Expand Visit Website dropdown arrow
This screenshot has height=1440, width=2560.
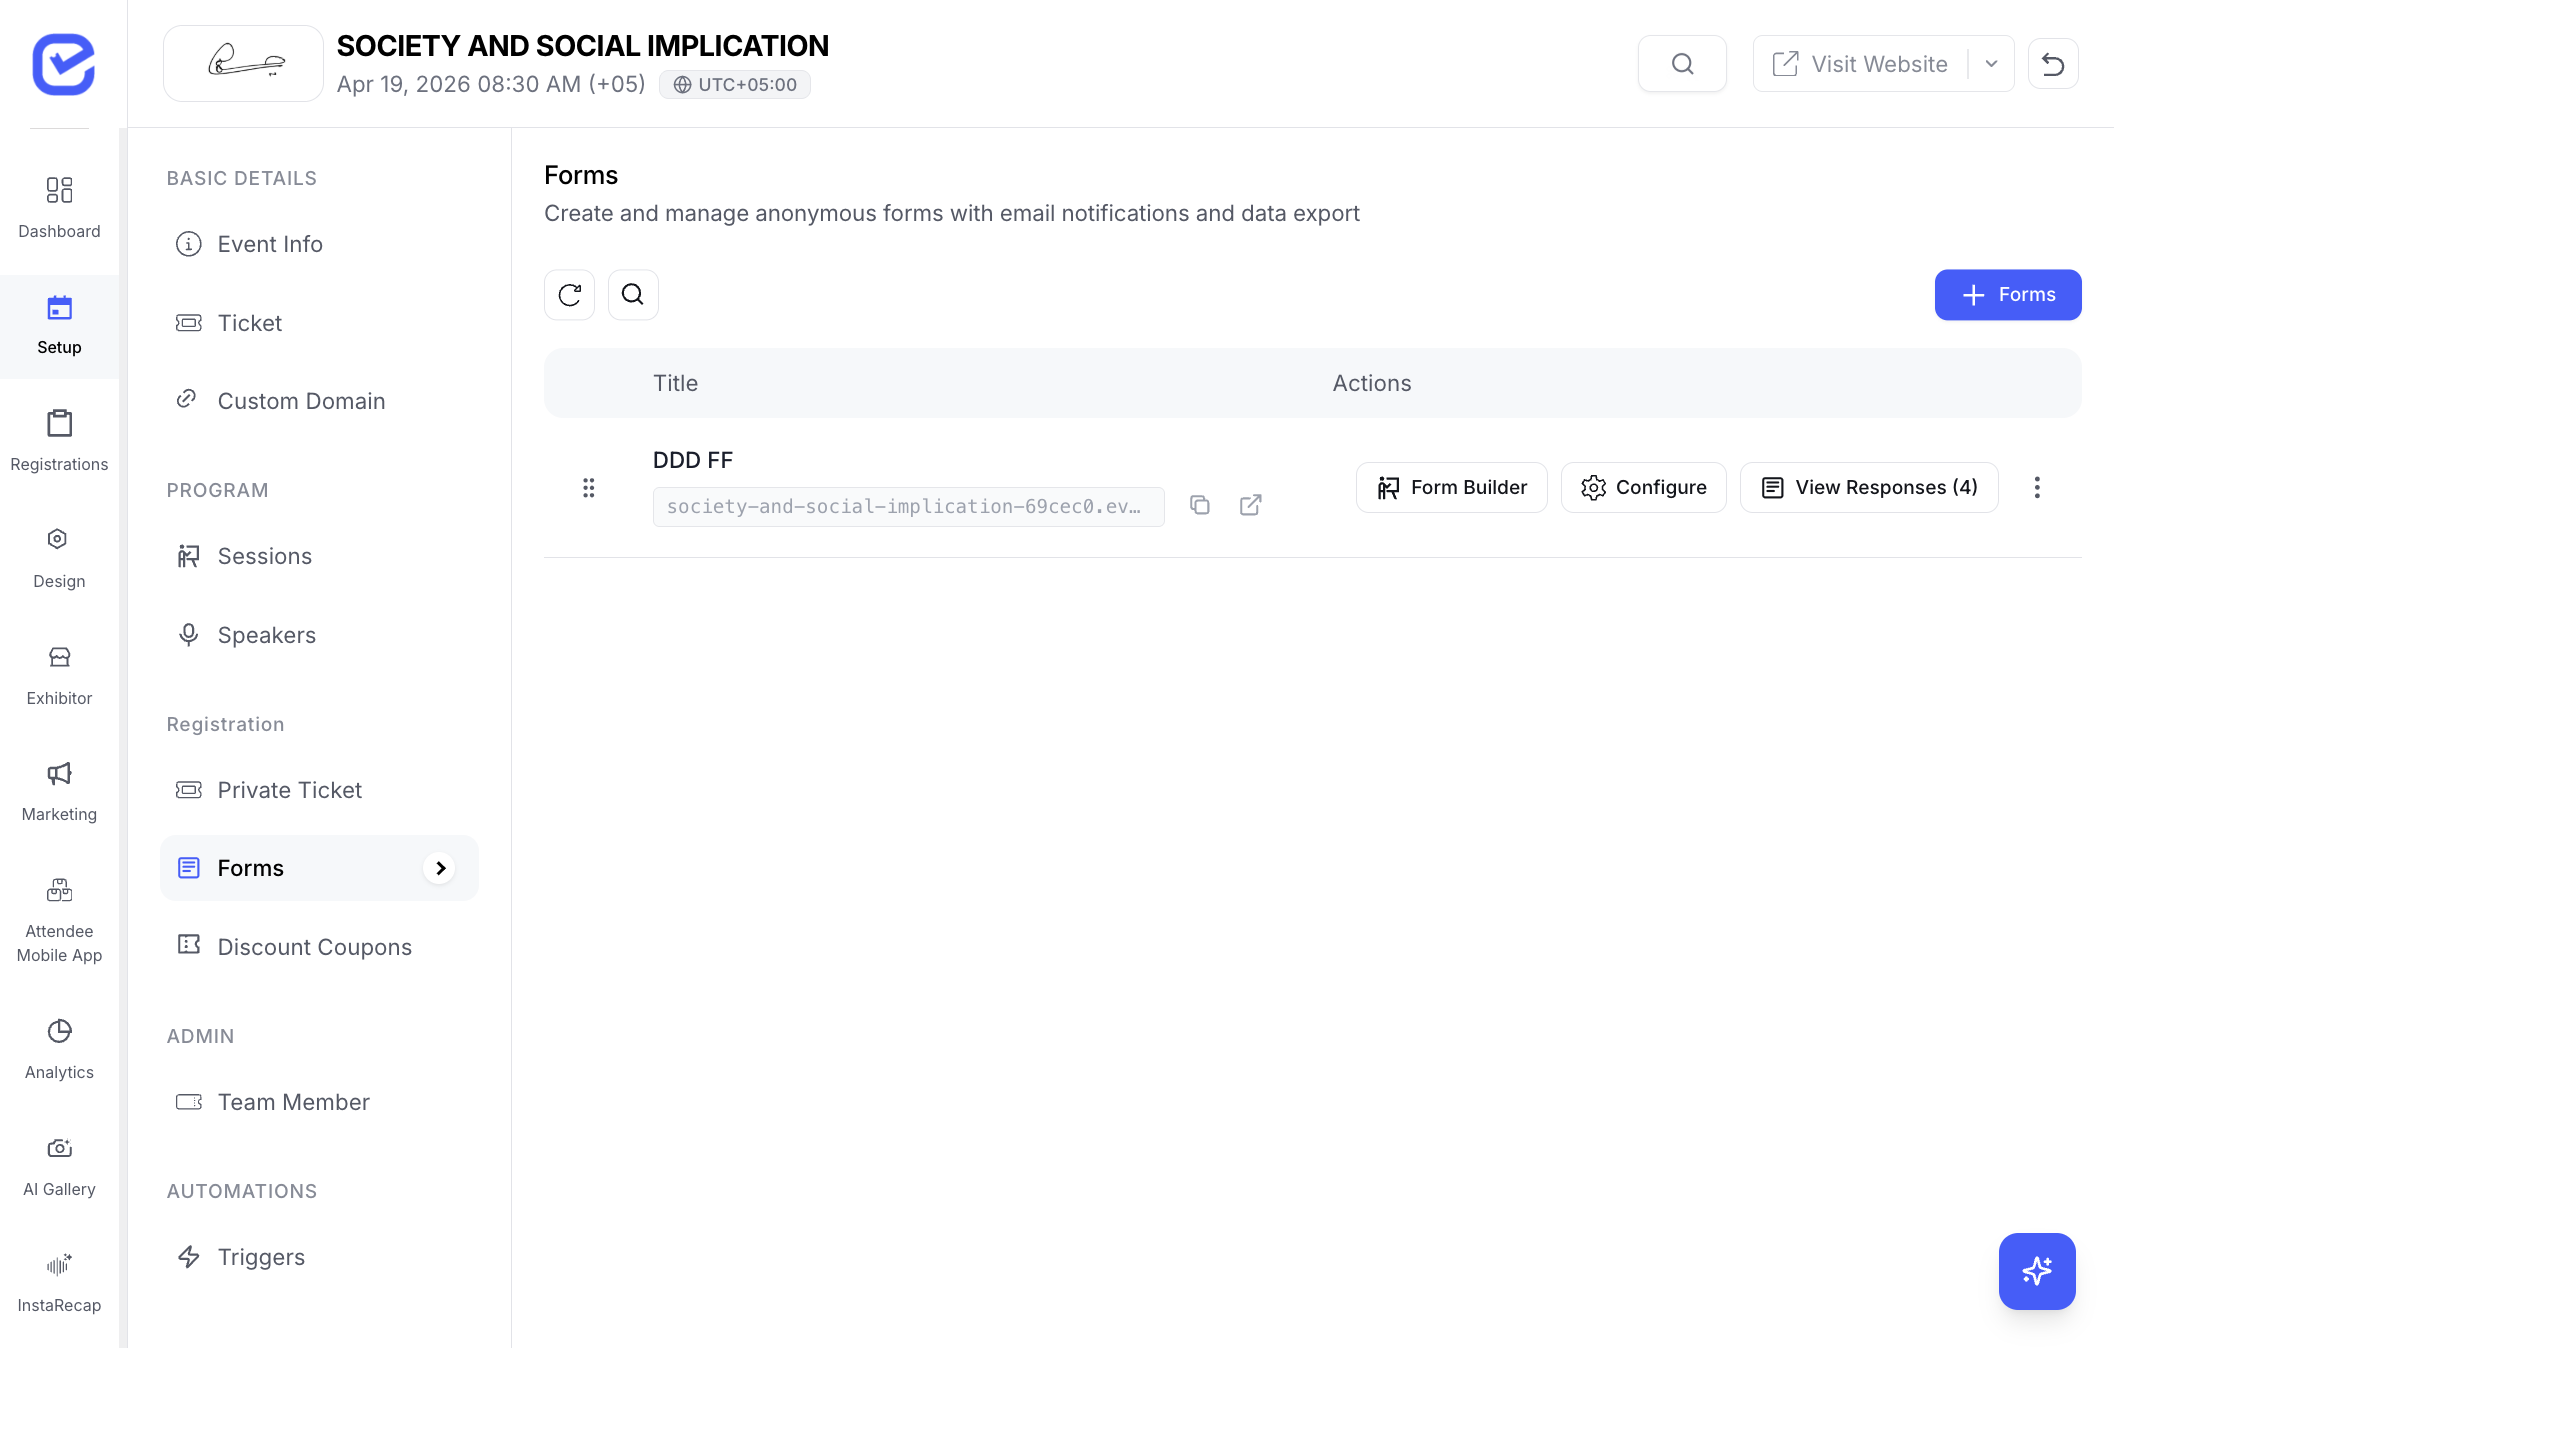pyautogui.click(x=1991, y=64)
